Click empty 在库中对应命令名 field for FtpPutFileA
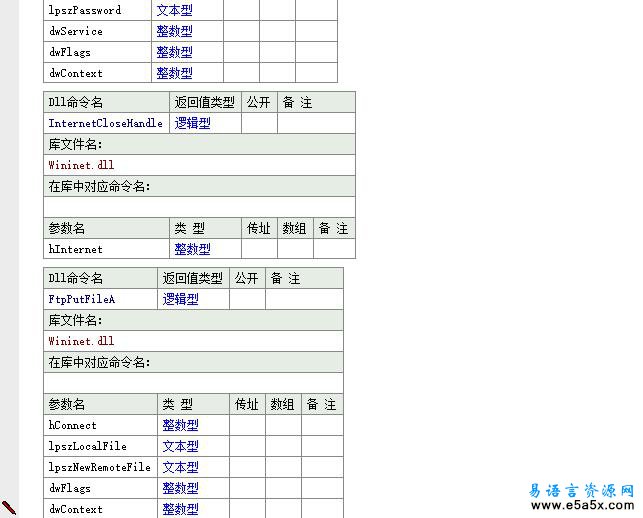The image size is (643, 518). pos(193,383)
